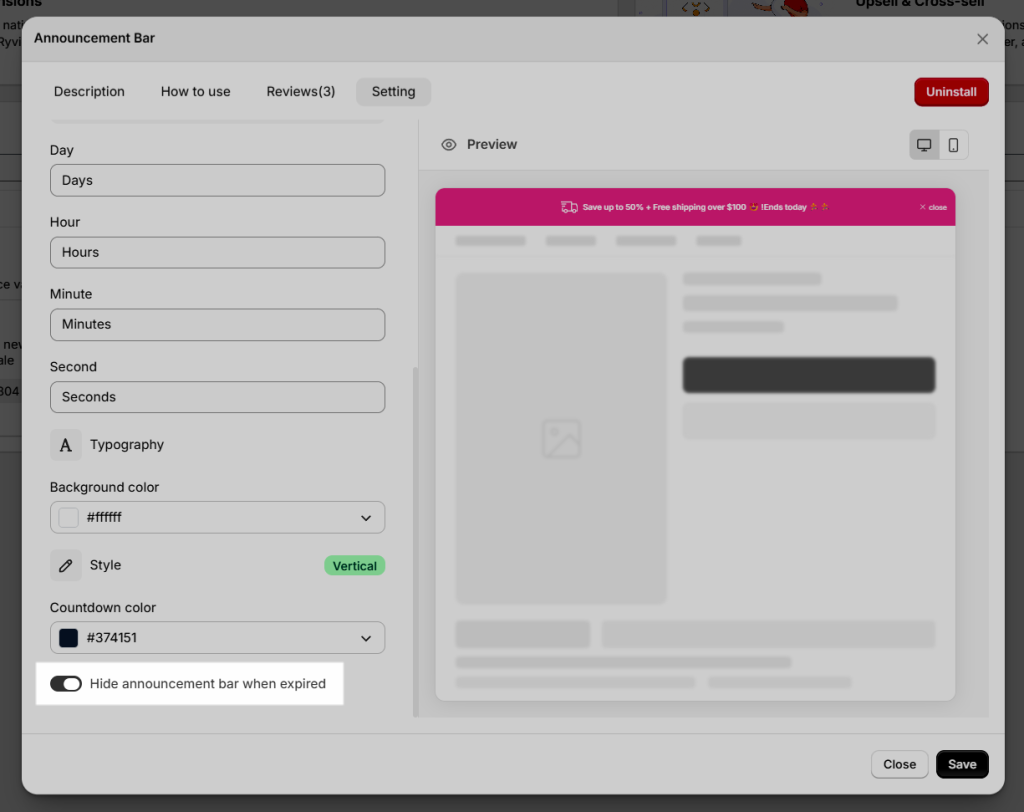Switch preview to mobile view icon
This screenshot has height=812, width=1024.
click(953, 145)
